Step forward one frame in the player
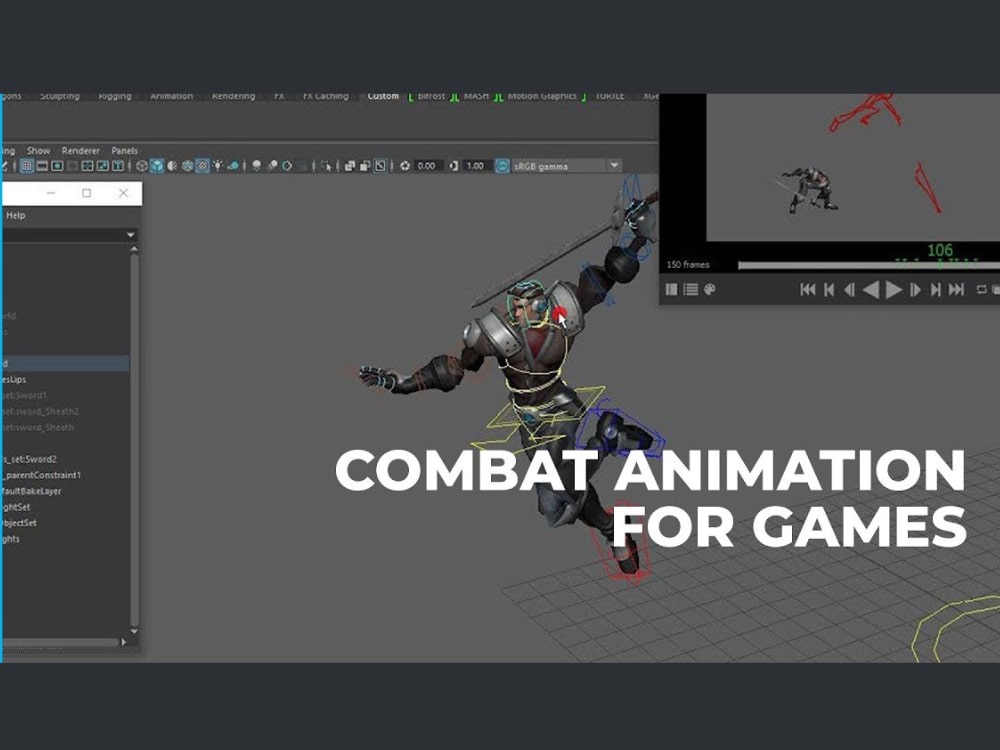 tap(915, 290)
